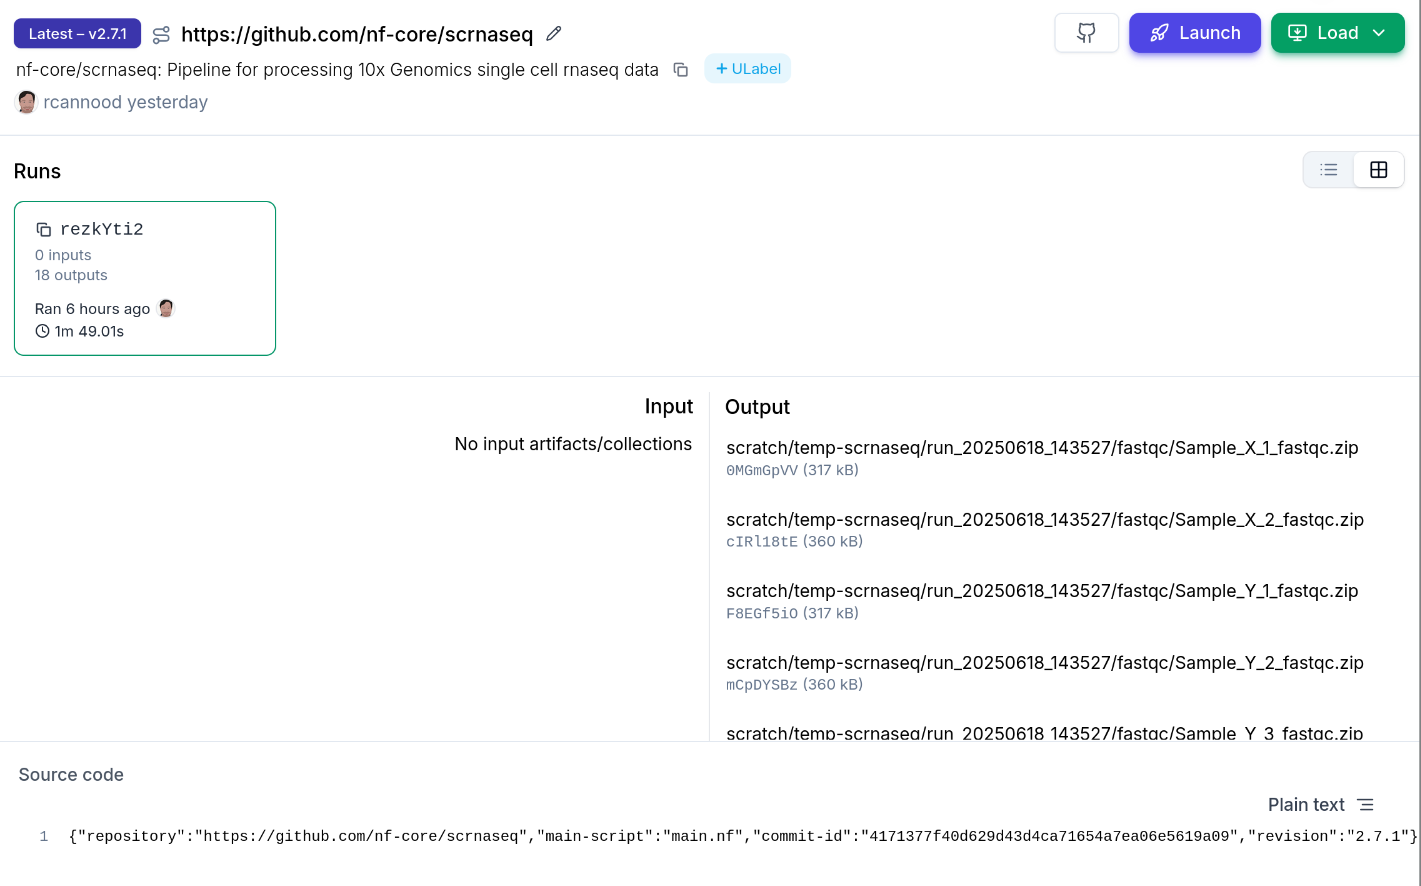Viewport: 1421px width, 886px height.
Task: Open the Plain text language selector
Action: click(1320, 805)
